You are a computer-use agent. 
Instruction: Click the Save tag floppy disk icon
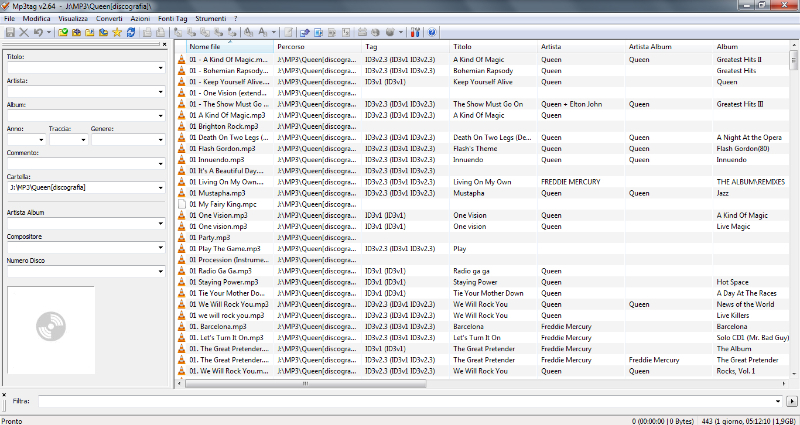point(10,33)
